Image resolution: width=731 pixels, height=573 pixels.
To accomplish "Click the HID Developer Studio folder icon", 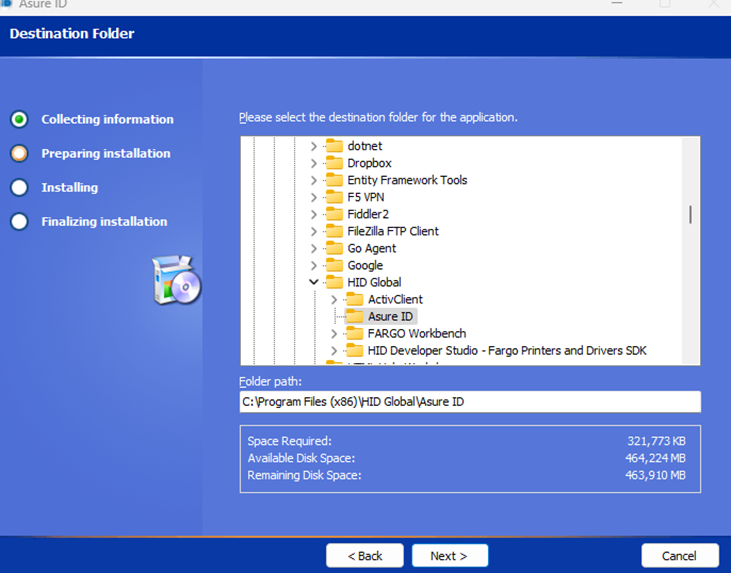I will [x=355, y=350].
